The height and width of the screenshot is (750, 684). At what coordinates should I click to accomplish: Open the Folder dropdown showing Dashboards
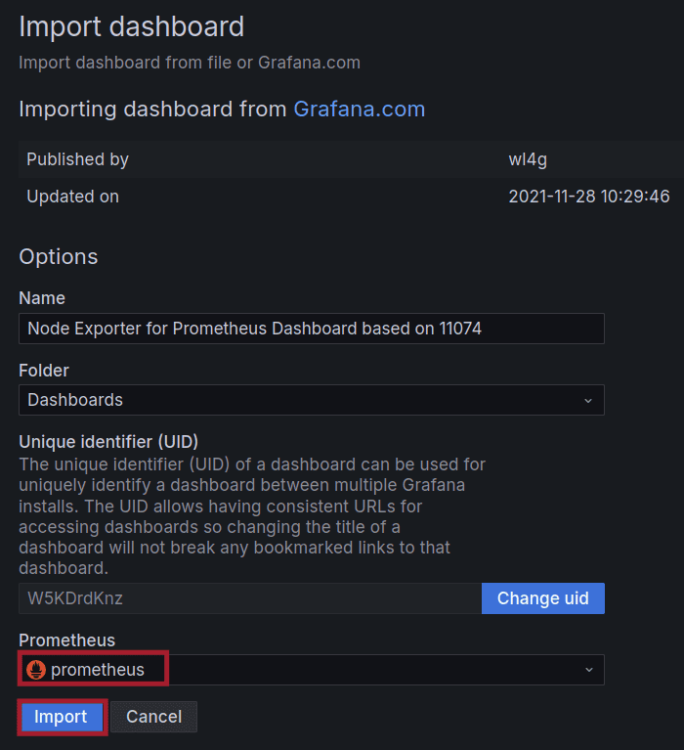coord(311,400)
